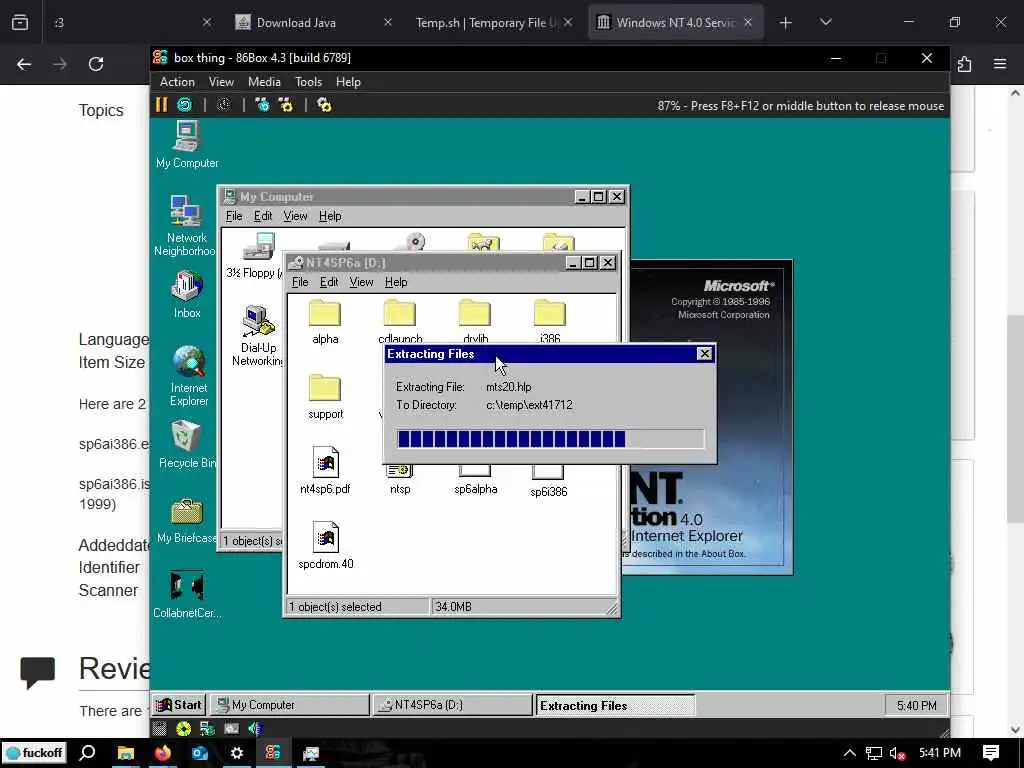Select the Recycle Bin desktop icon
The height and width of the screenshot is (768, 1024).
point(187,444)
